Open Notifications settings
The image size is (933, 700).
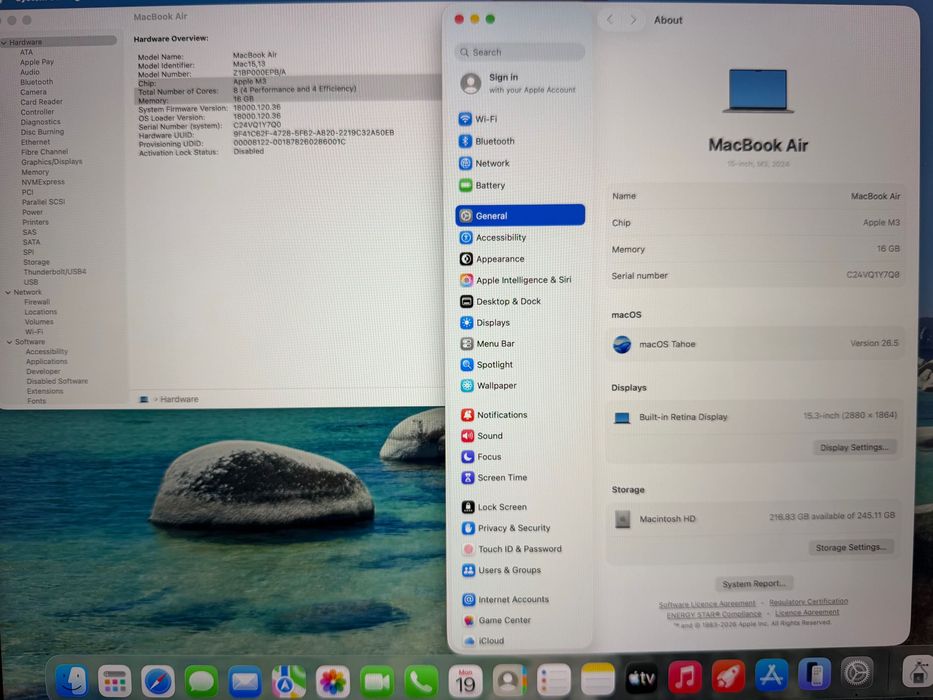(521, 415)
